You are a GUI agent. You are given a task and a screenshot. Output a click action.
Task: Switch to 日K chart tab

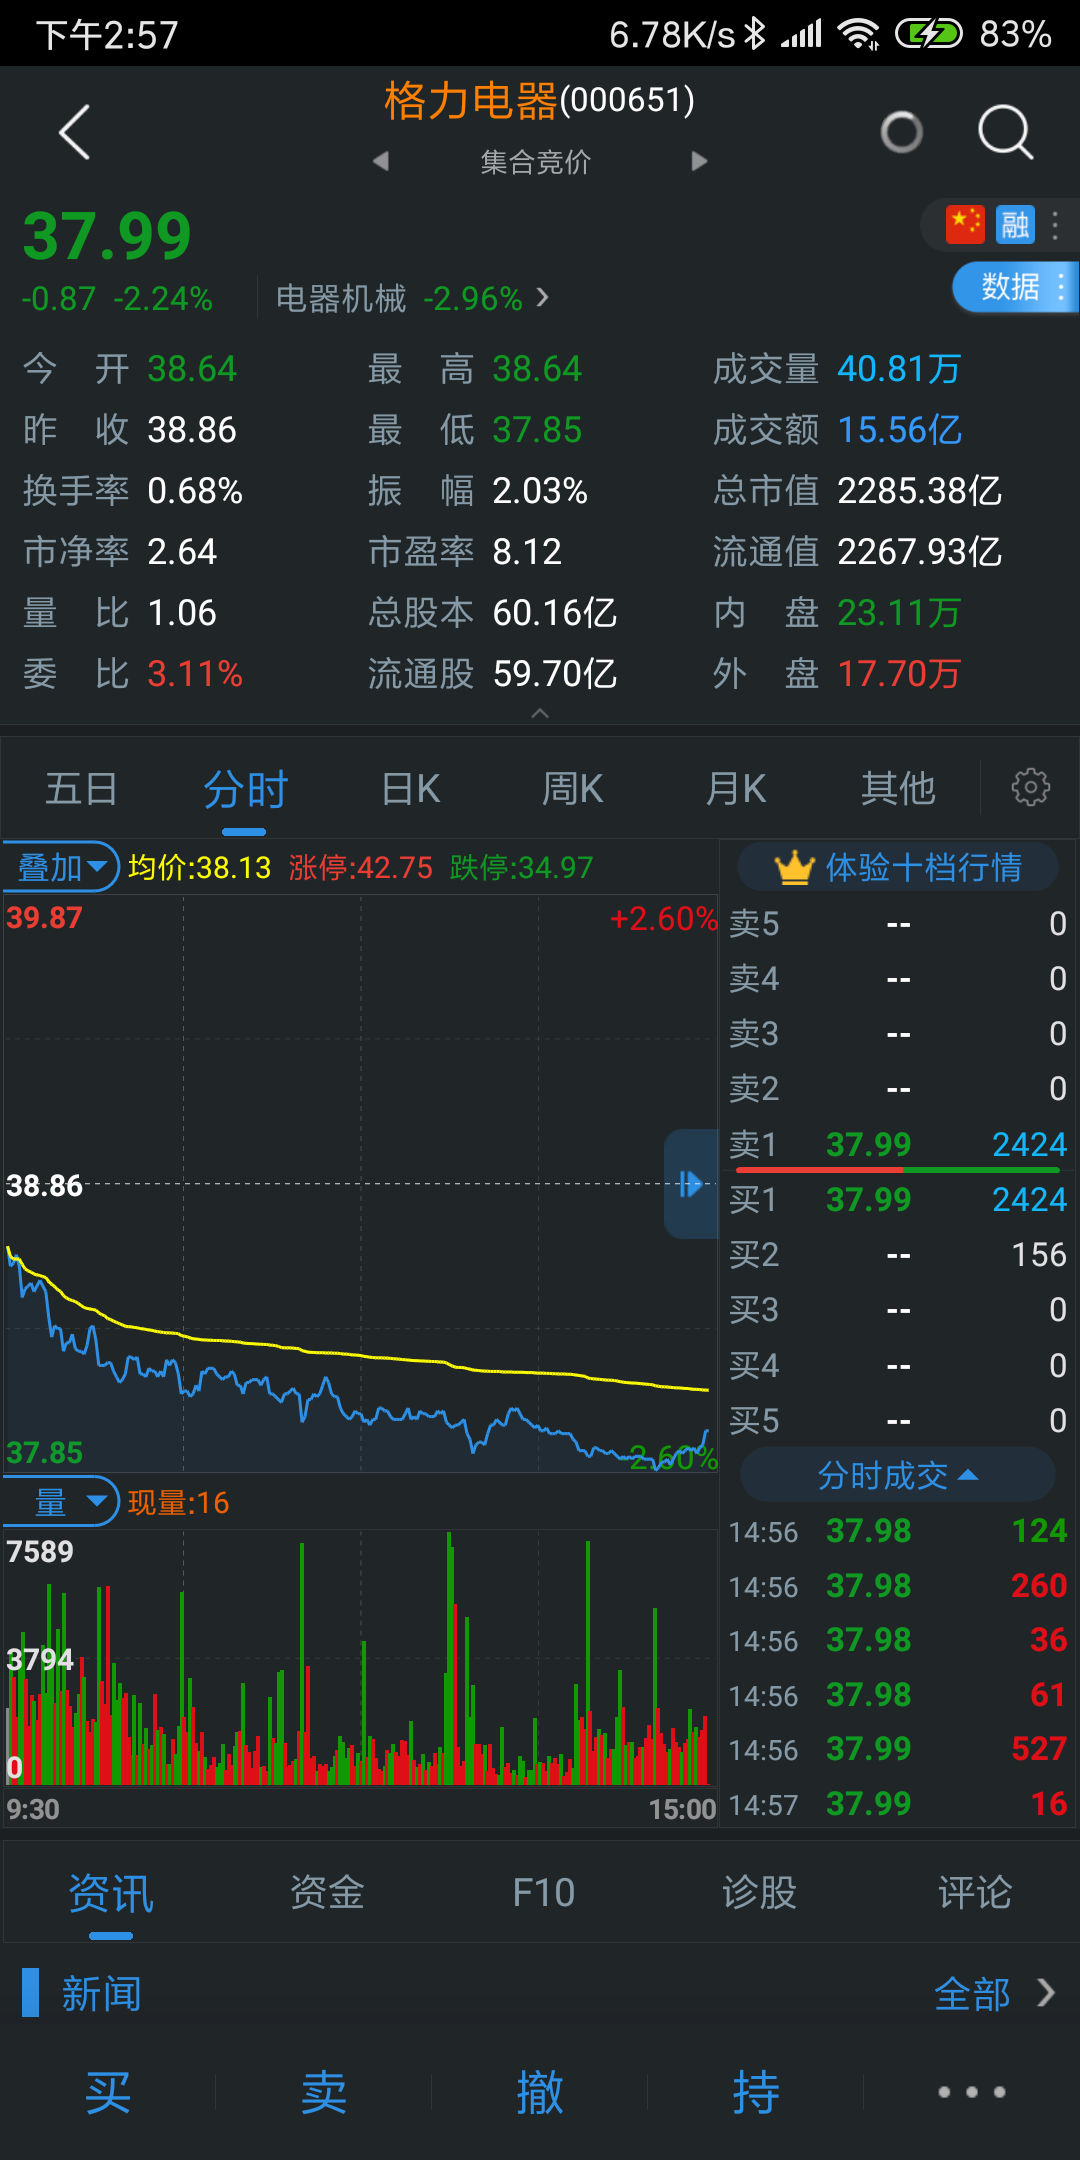point(411,789)
